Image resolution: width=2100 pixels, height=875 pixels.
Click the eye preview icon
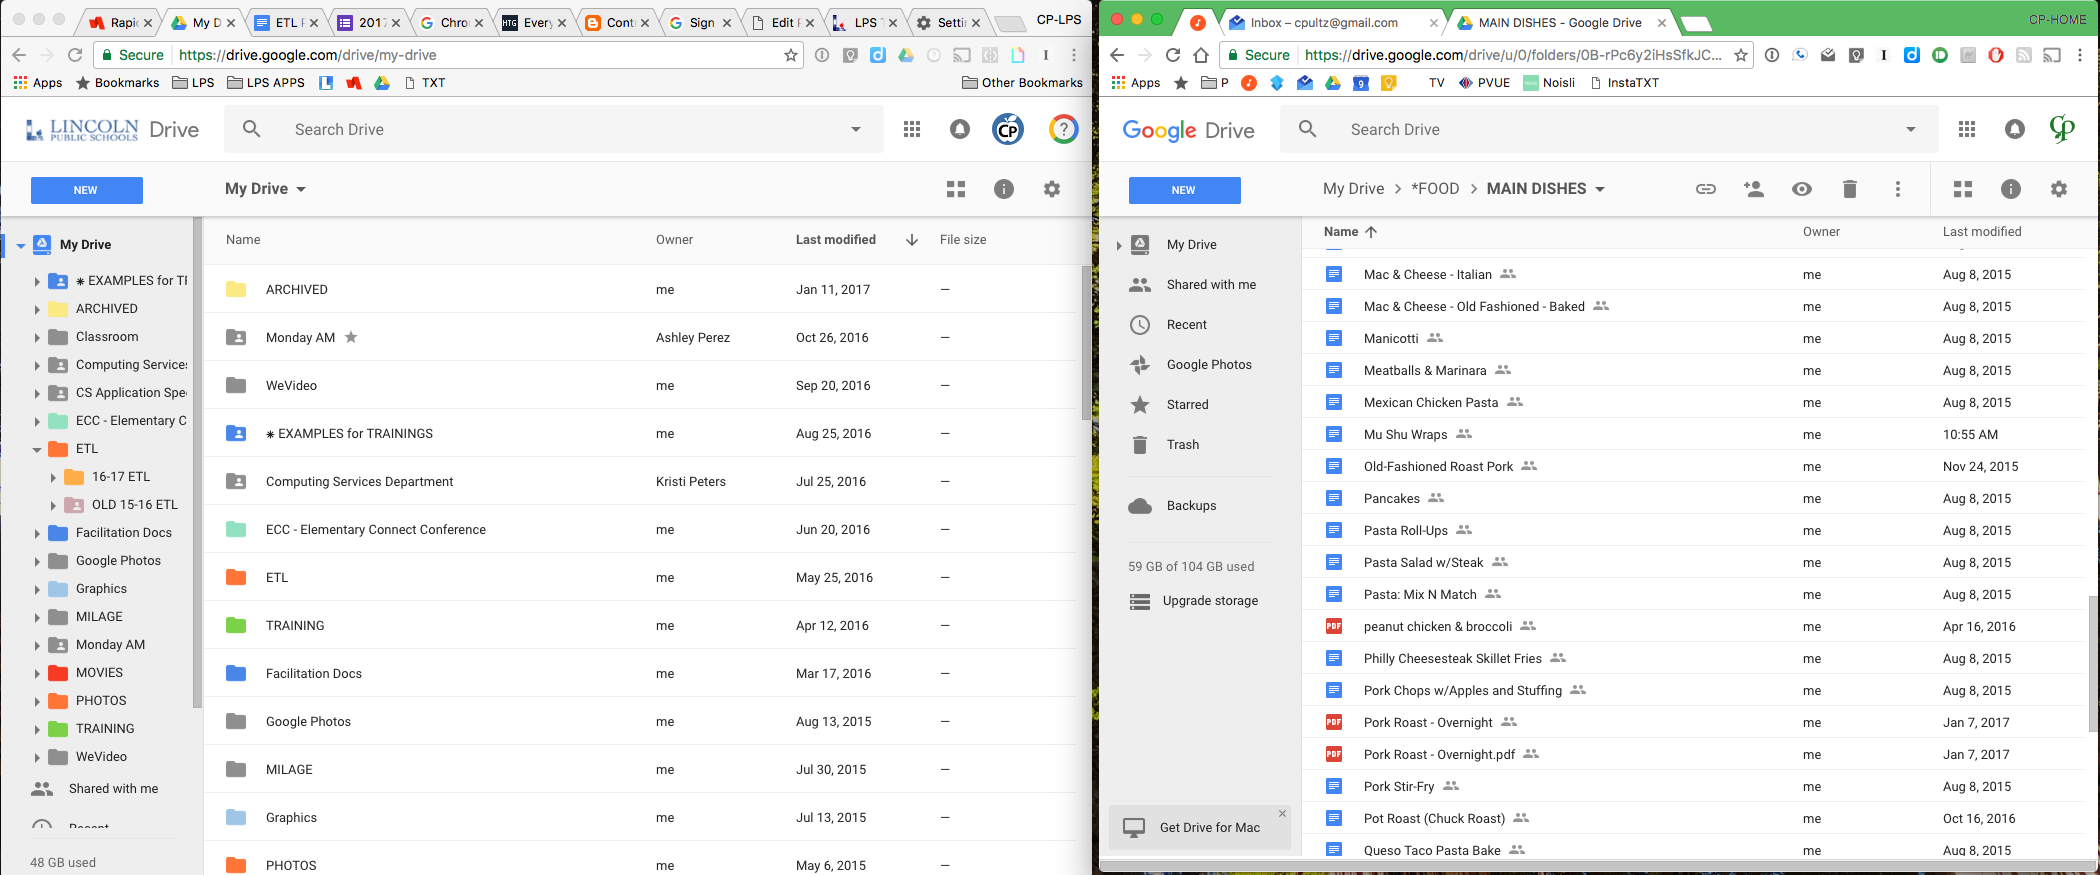(1802, 189)
